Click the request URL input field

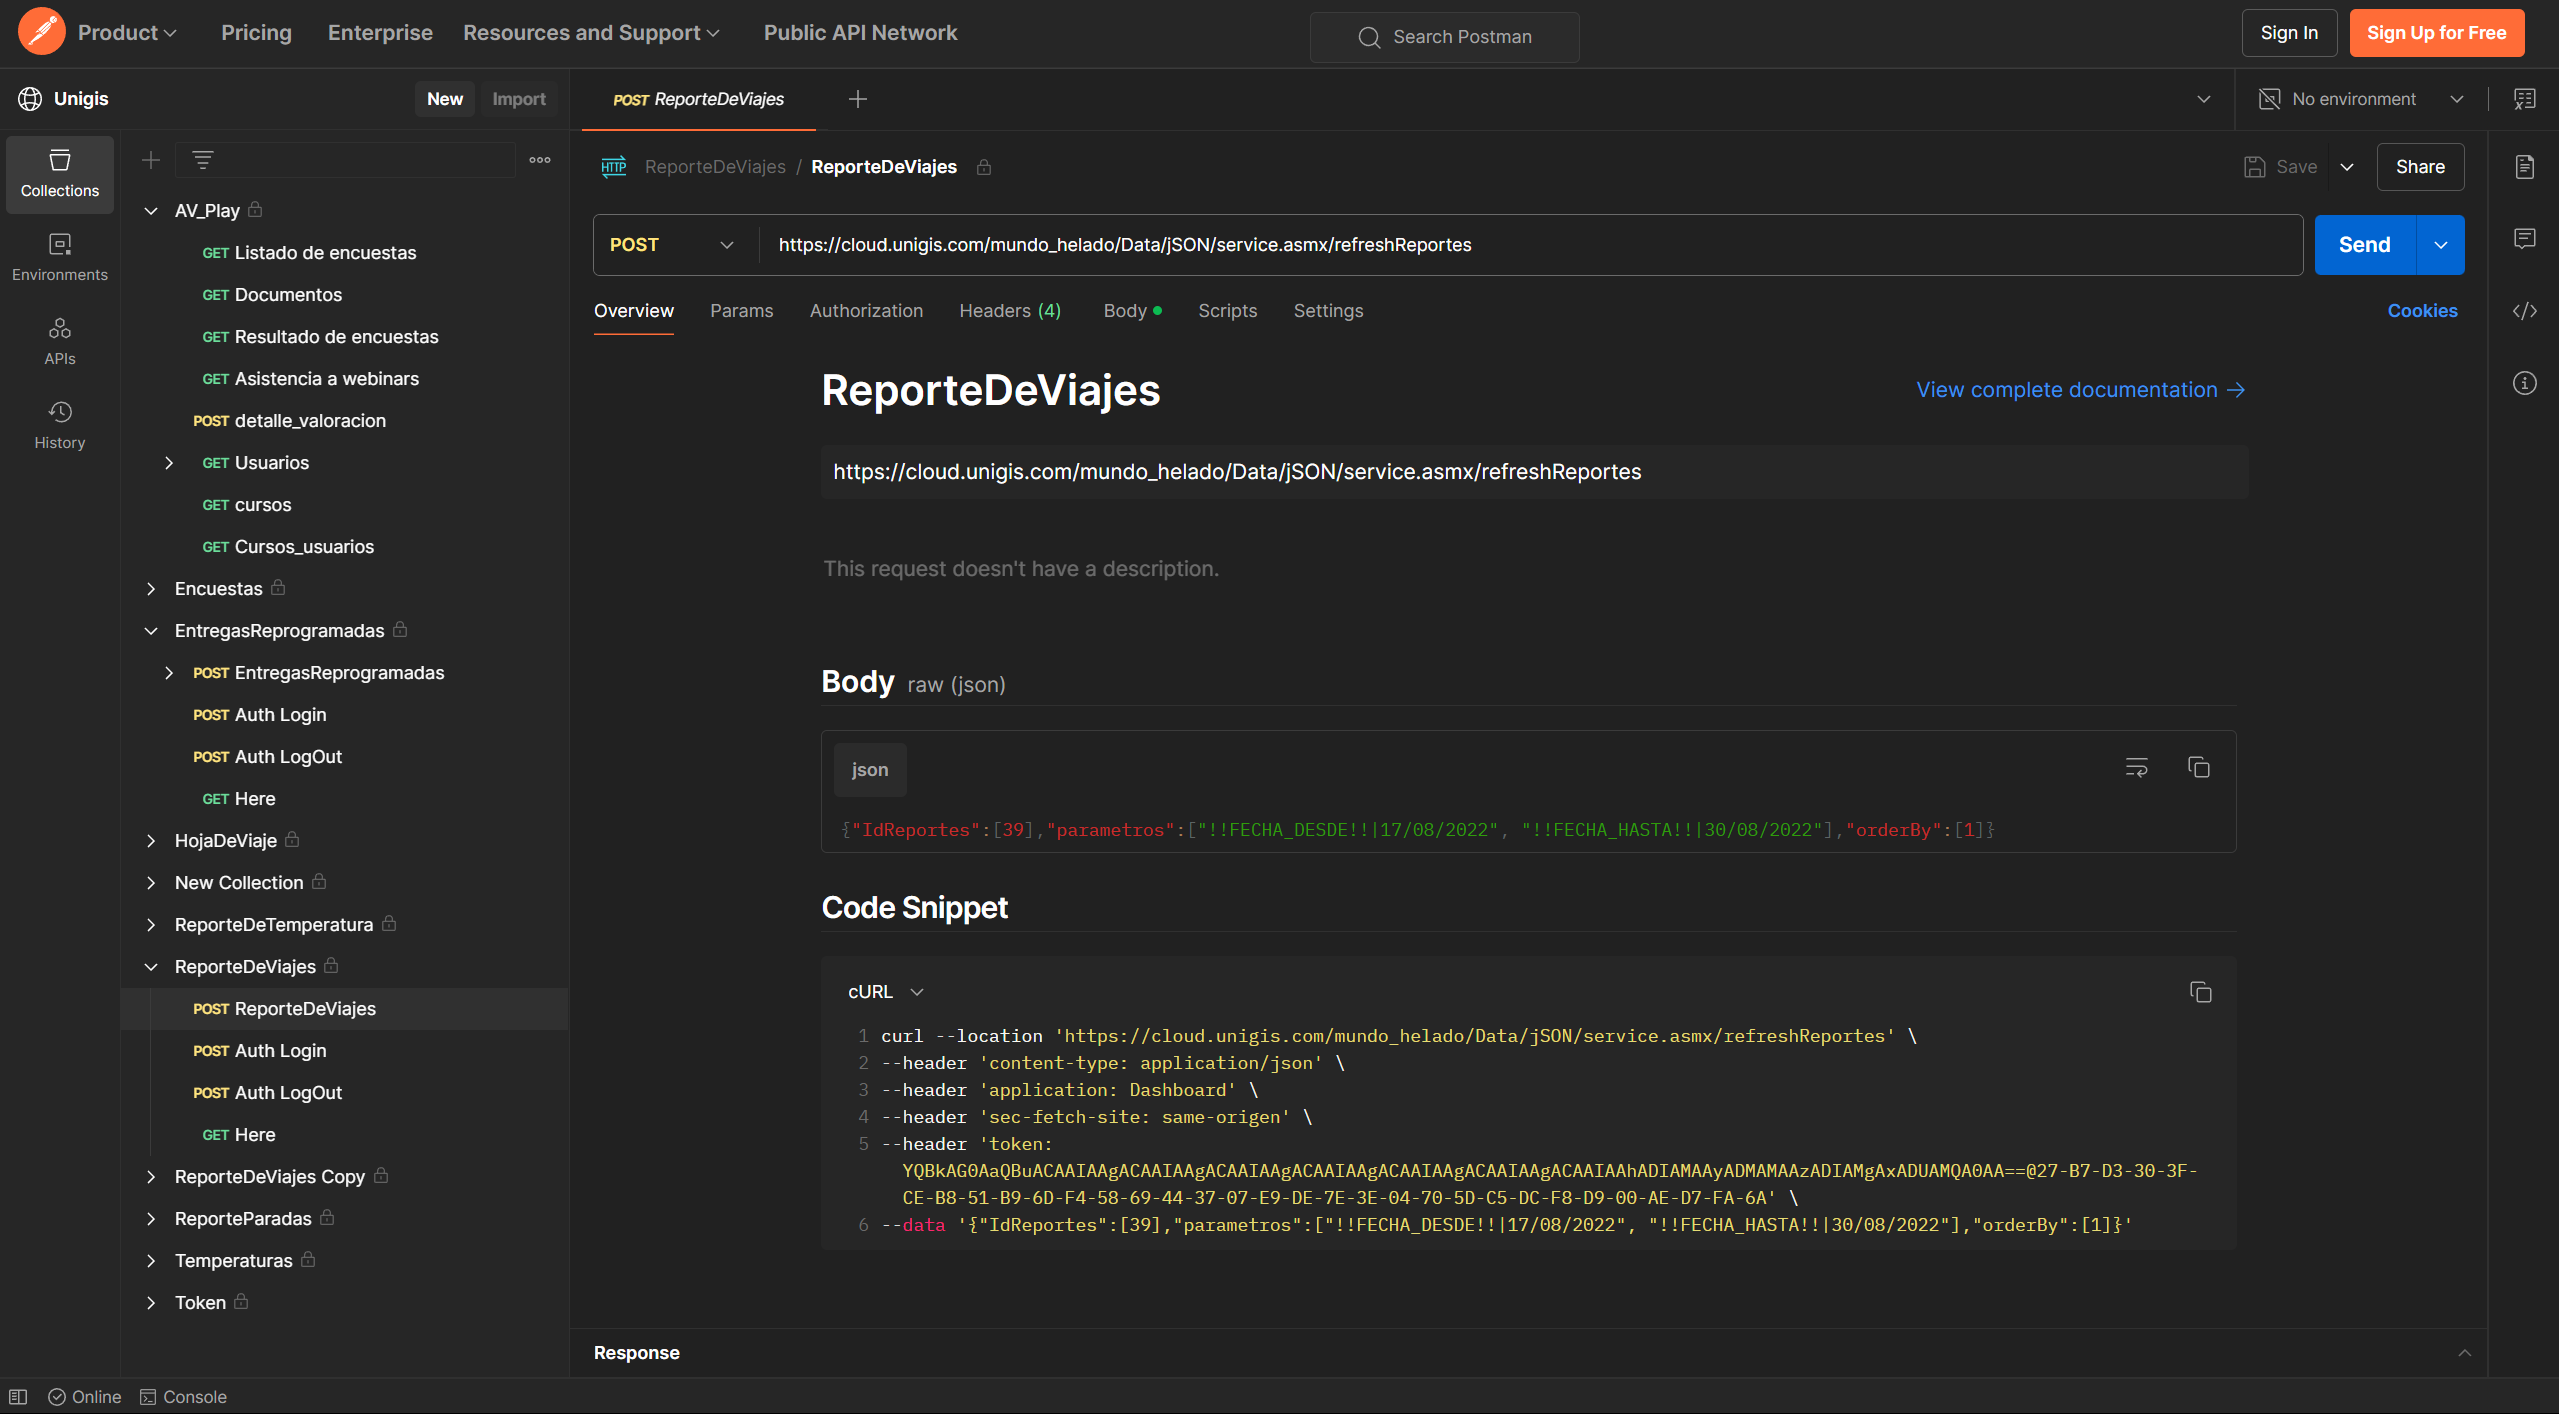click(1530, 245)
